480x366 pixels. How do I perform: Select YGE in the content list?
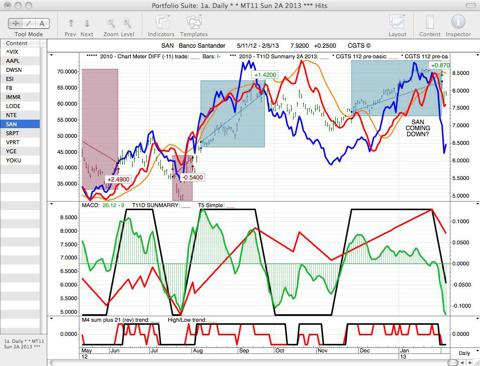click(x=20, y=151)
